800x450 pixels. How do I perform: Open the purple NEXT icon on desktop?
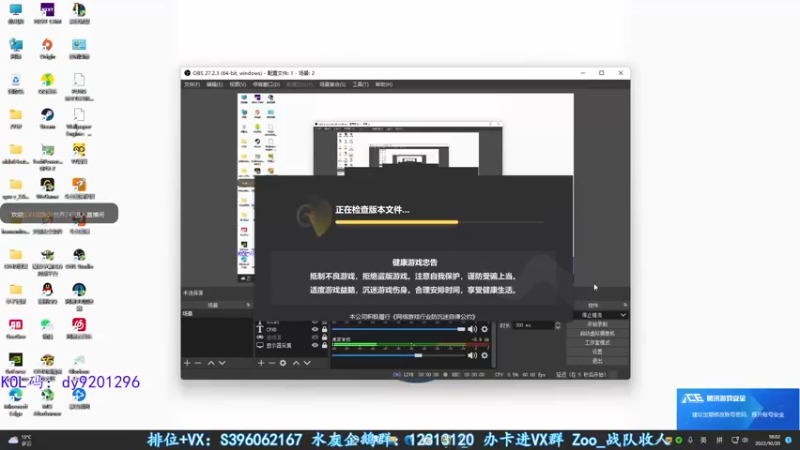coord(47,14)
